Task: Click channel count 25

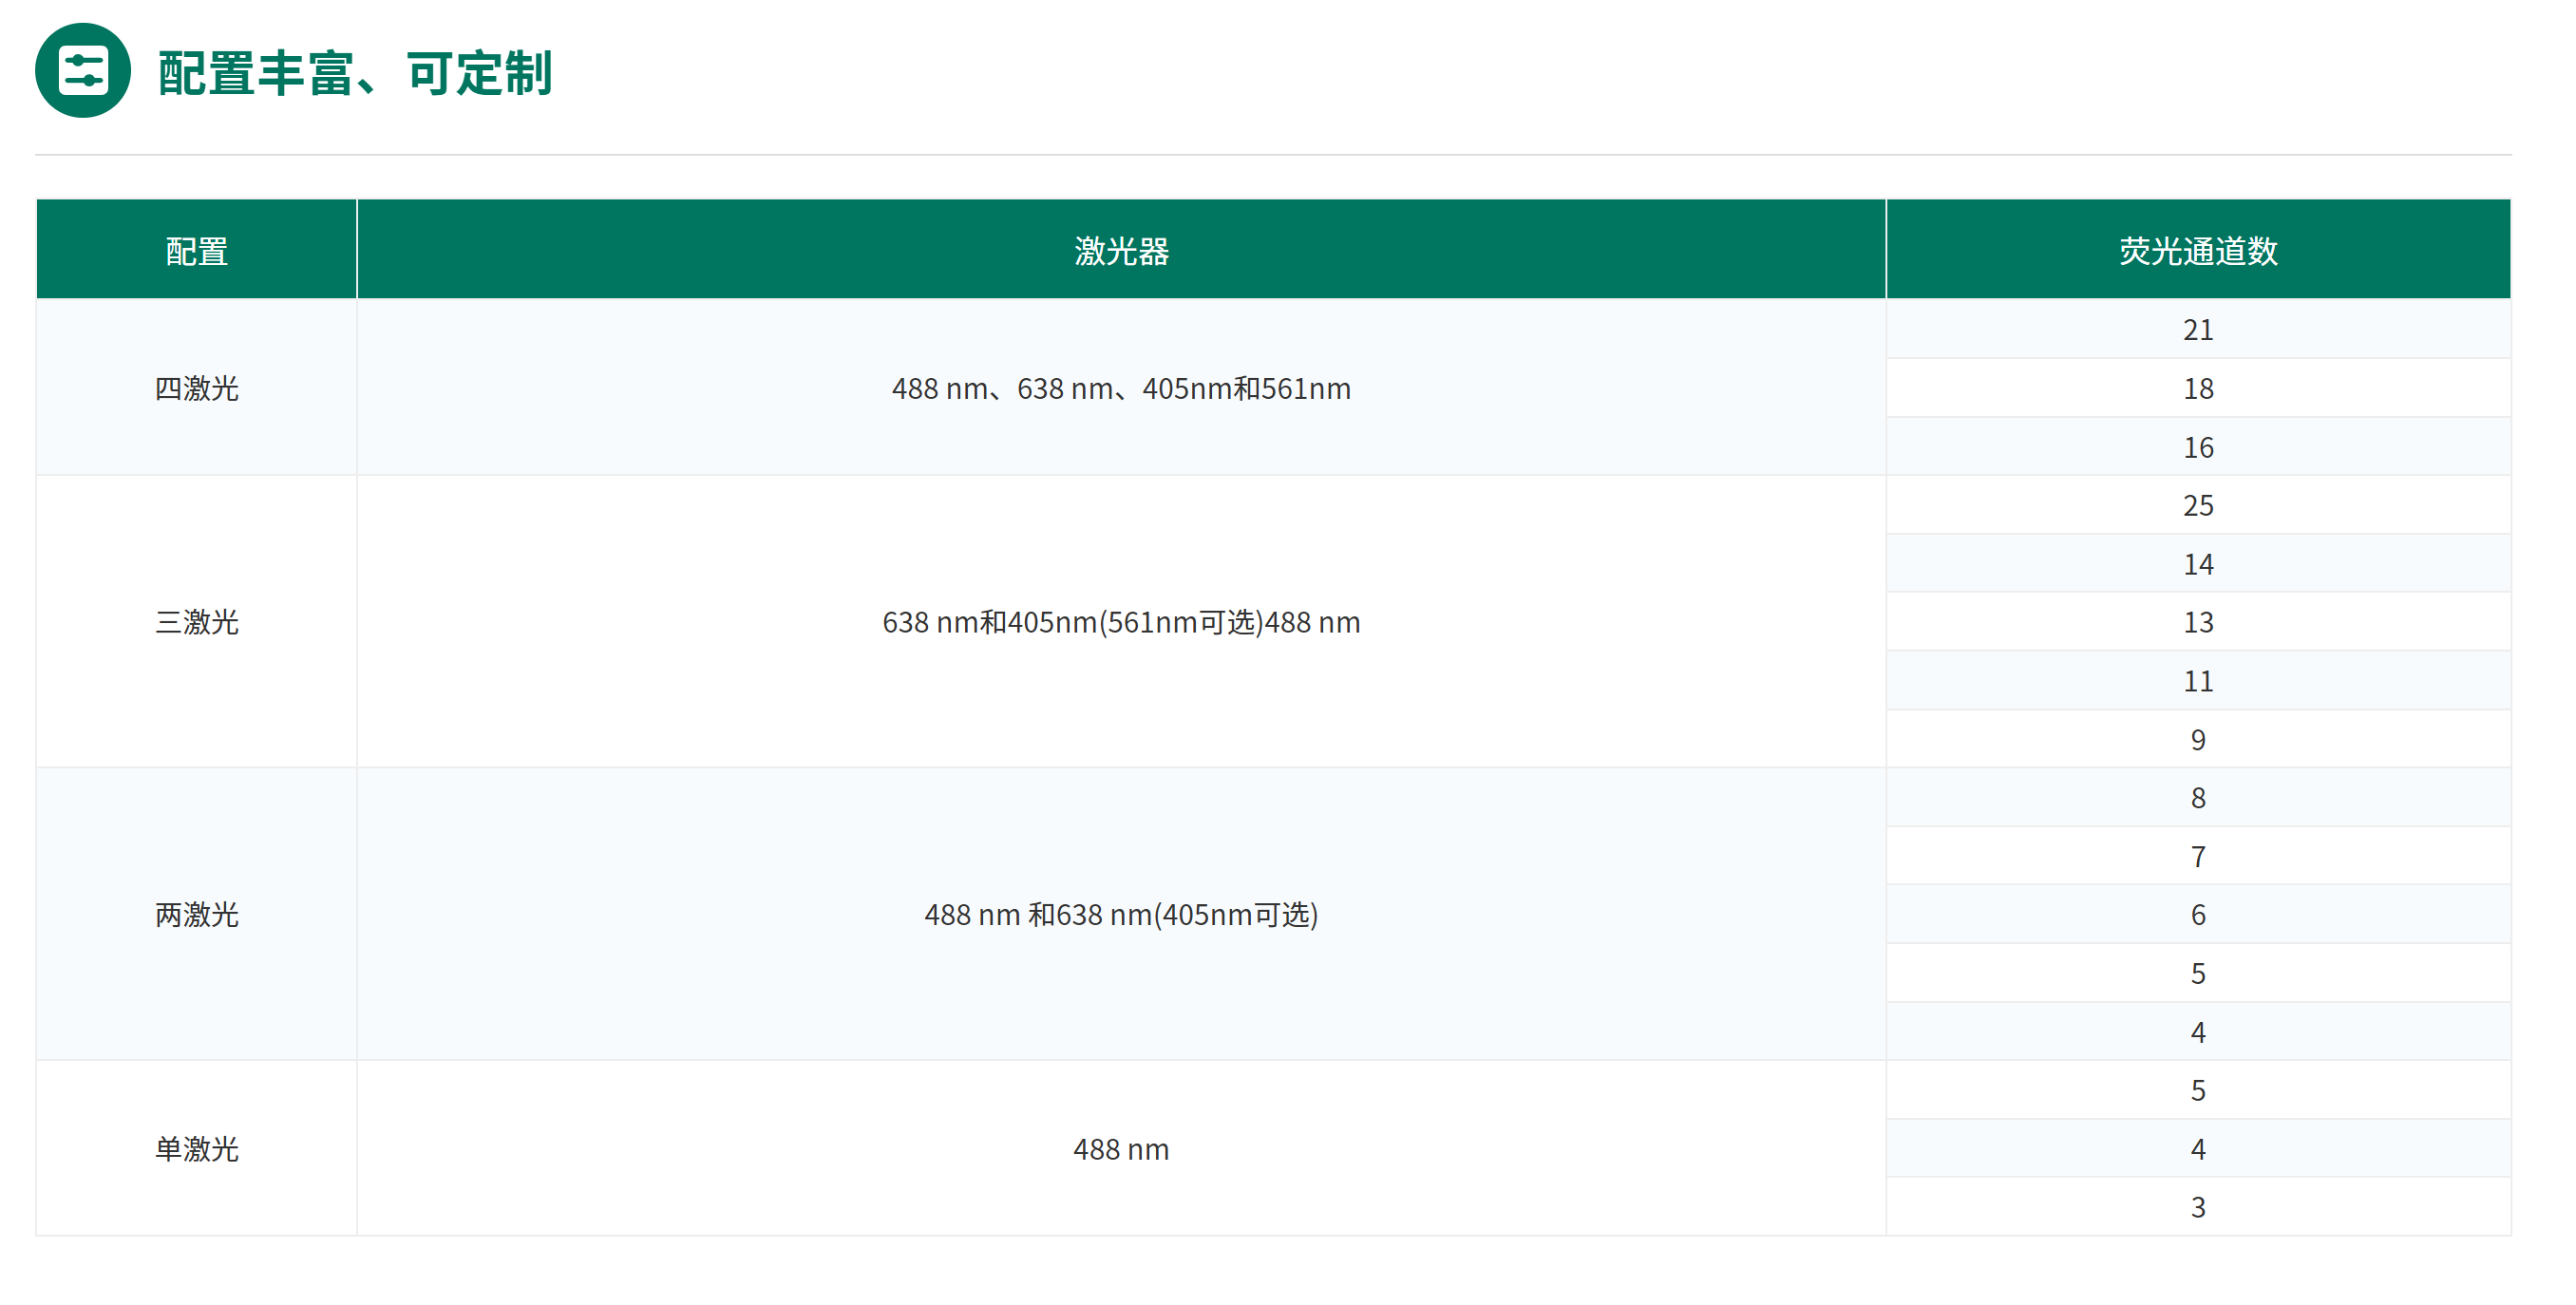Action: point(2197,505)
